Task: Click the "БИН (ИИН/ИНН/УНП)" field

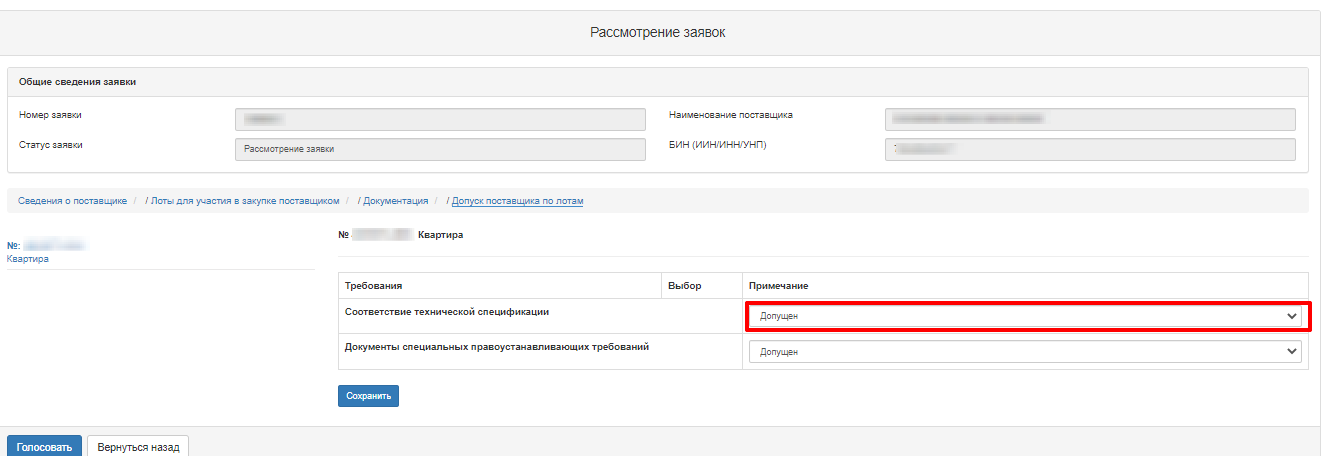Action: pos(1089,149)
